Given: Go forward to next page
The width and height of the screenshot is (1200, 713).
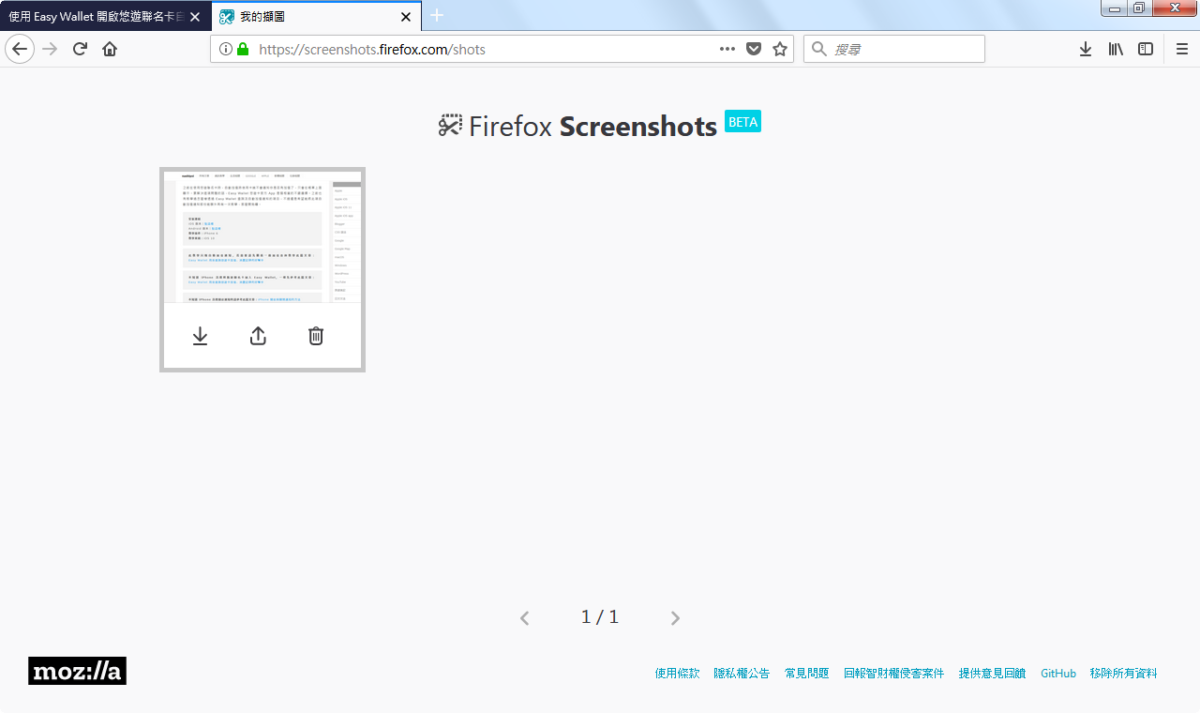Looking at the screenshot, I should (x=50, y=49).
